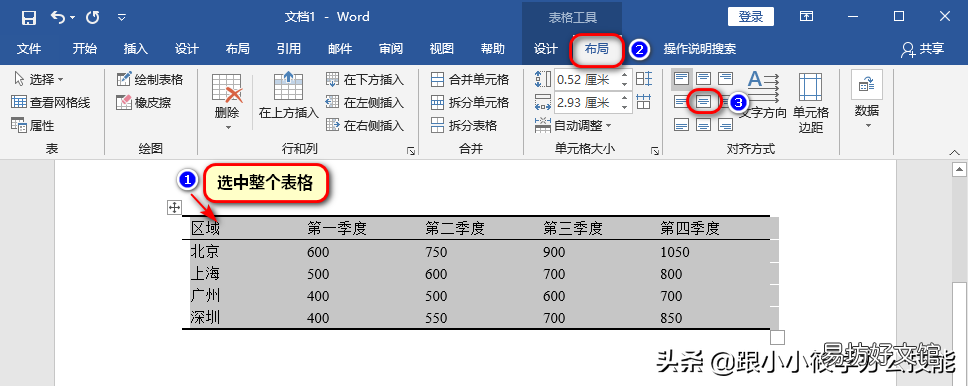Click the 文字方向 text direction button
Viewport: 968px width, 386px height.
764,96
